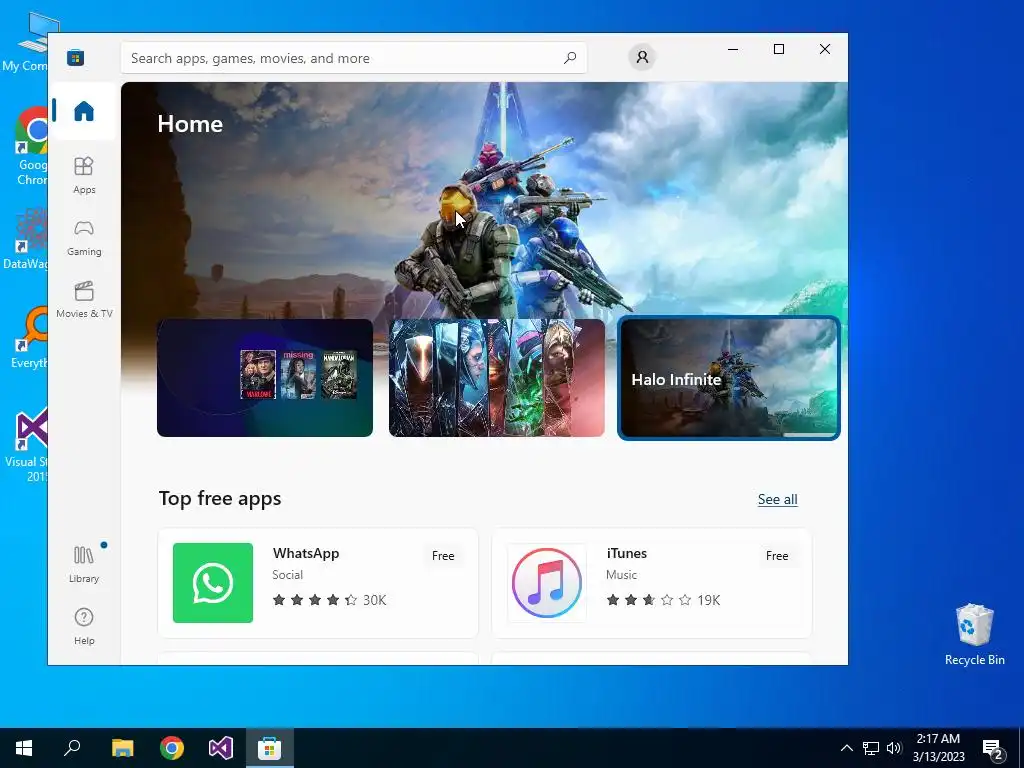This screenshot has width=1024, height=768.
Task: Click the search magnifier icon
Action: [x=570, y=57]
